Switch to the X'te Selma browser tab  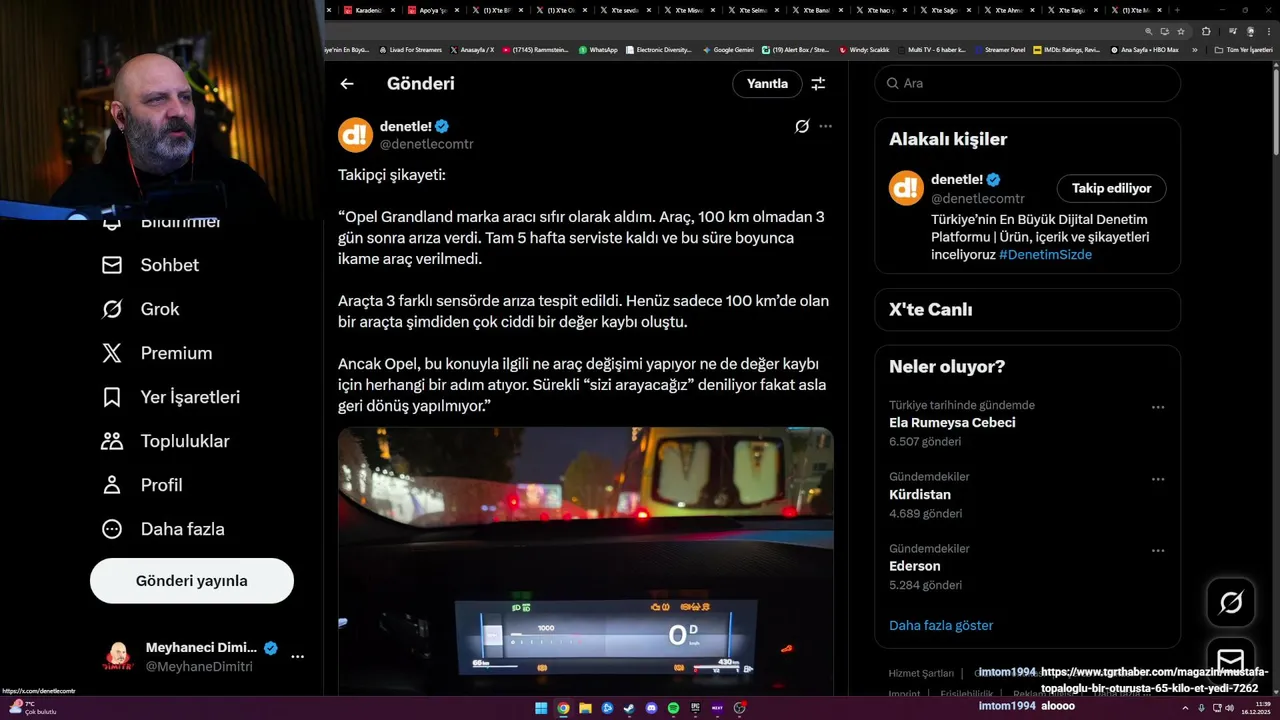(751, 10)
